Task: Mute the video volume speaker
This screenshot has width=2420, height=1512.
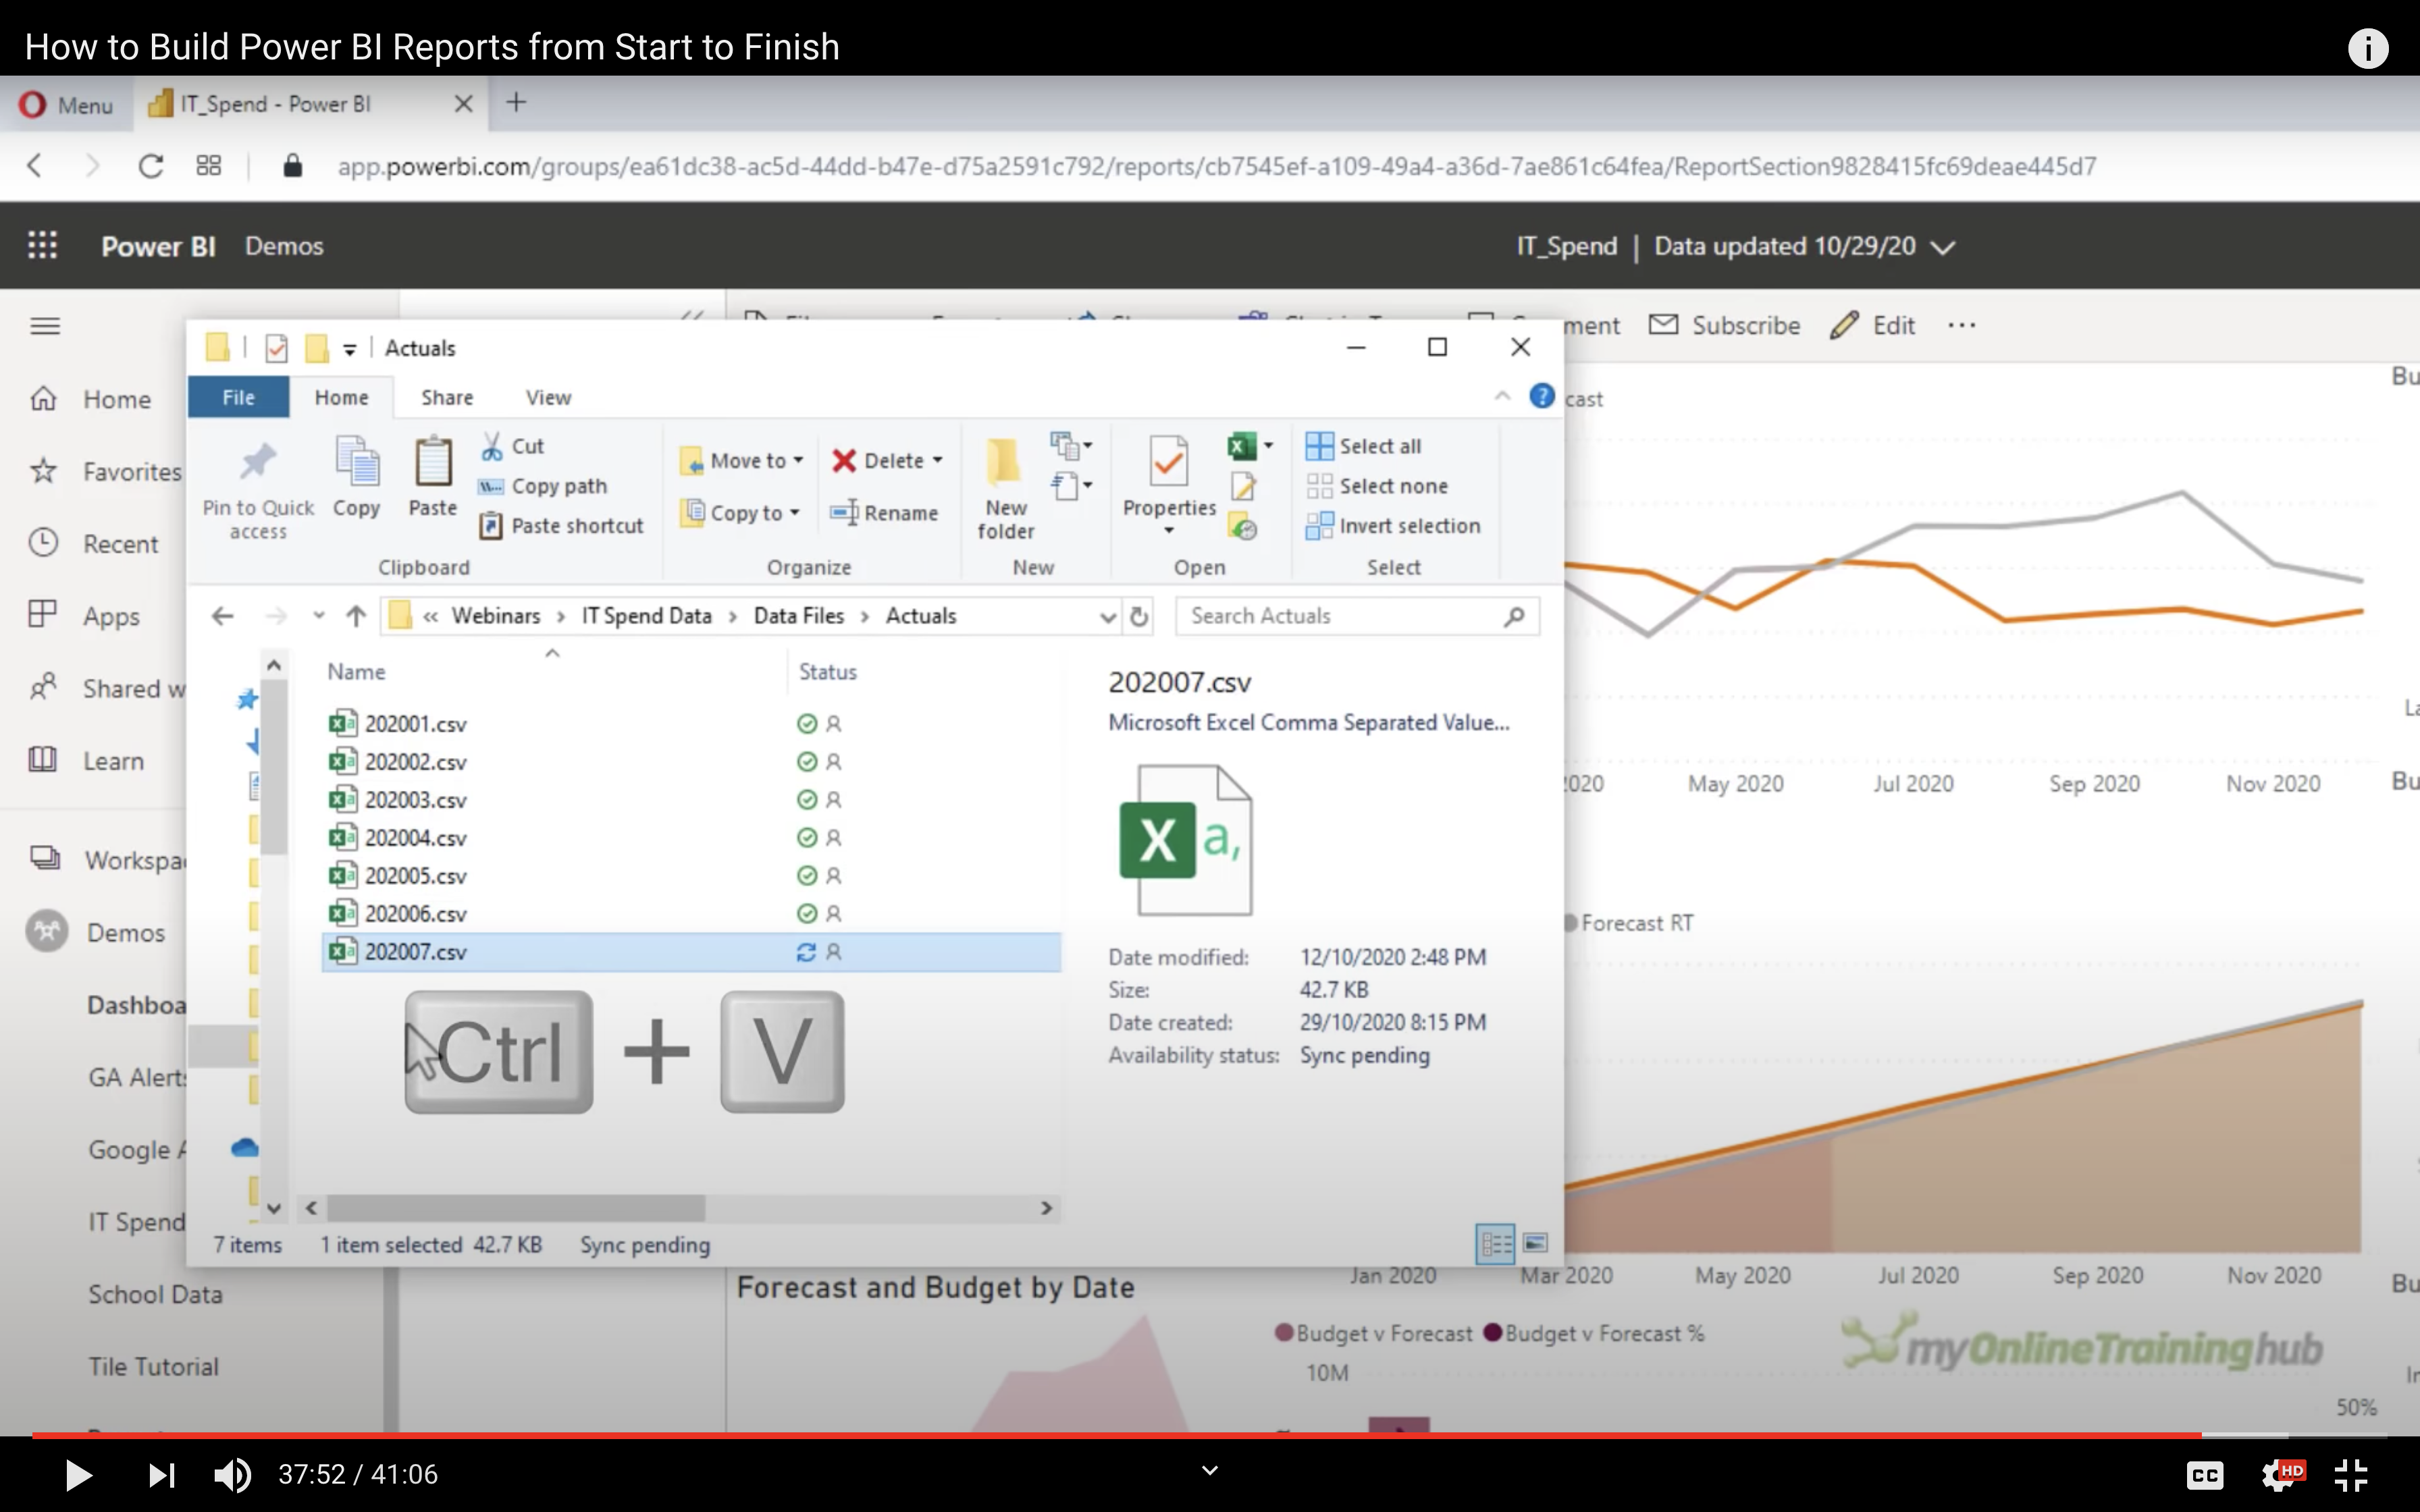Action: (x=232, y=1474)
